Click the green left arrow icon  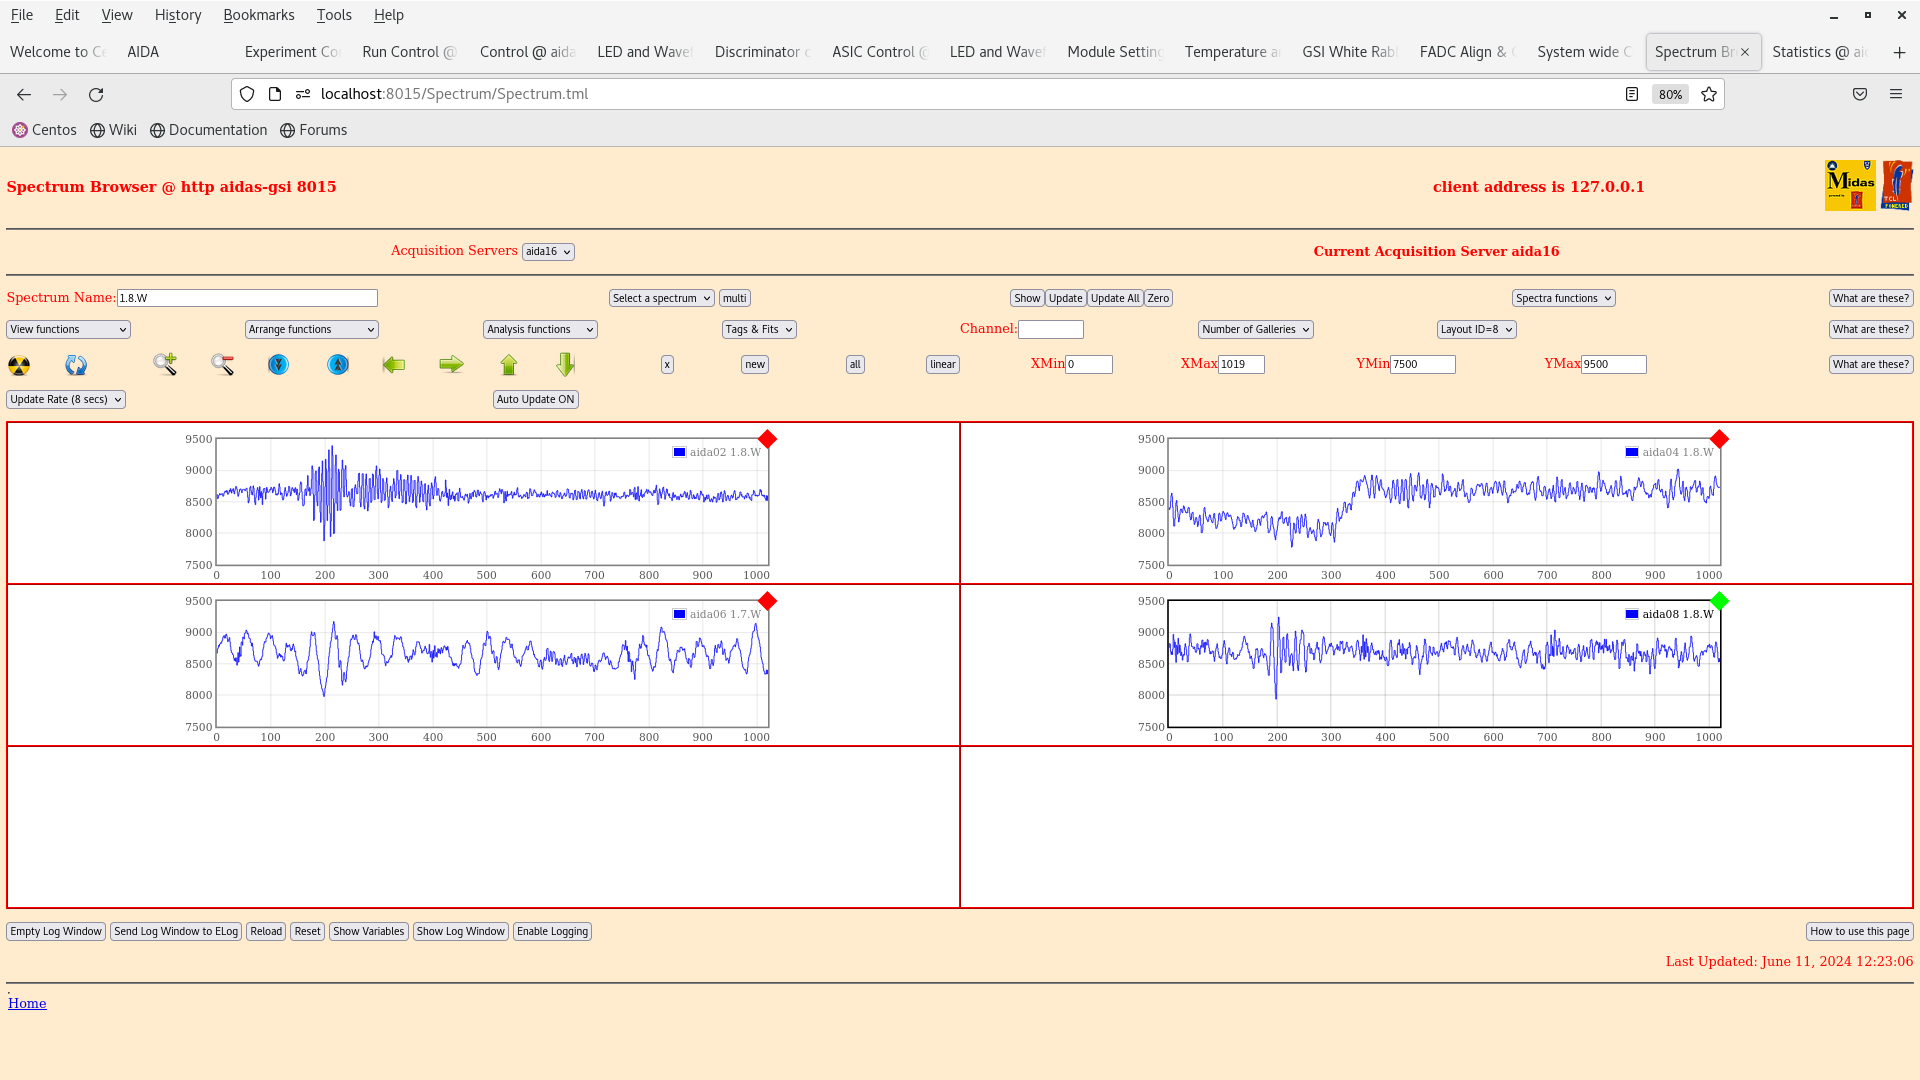coord(394,365)
